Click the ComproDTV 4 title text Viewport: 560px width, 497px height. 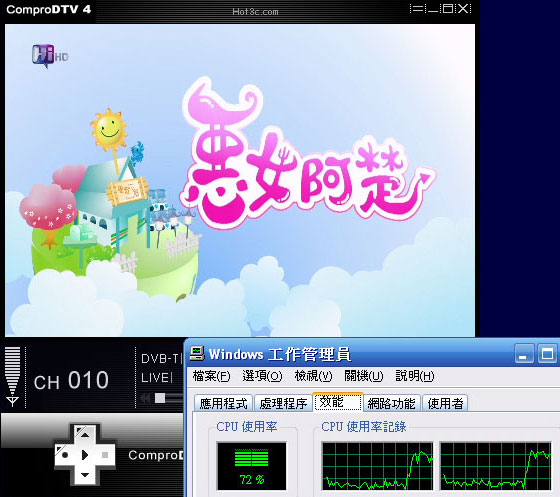click(x=49, y=9)
